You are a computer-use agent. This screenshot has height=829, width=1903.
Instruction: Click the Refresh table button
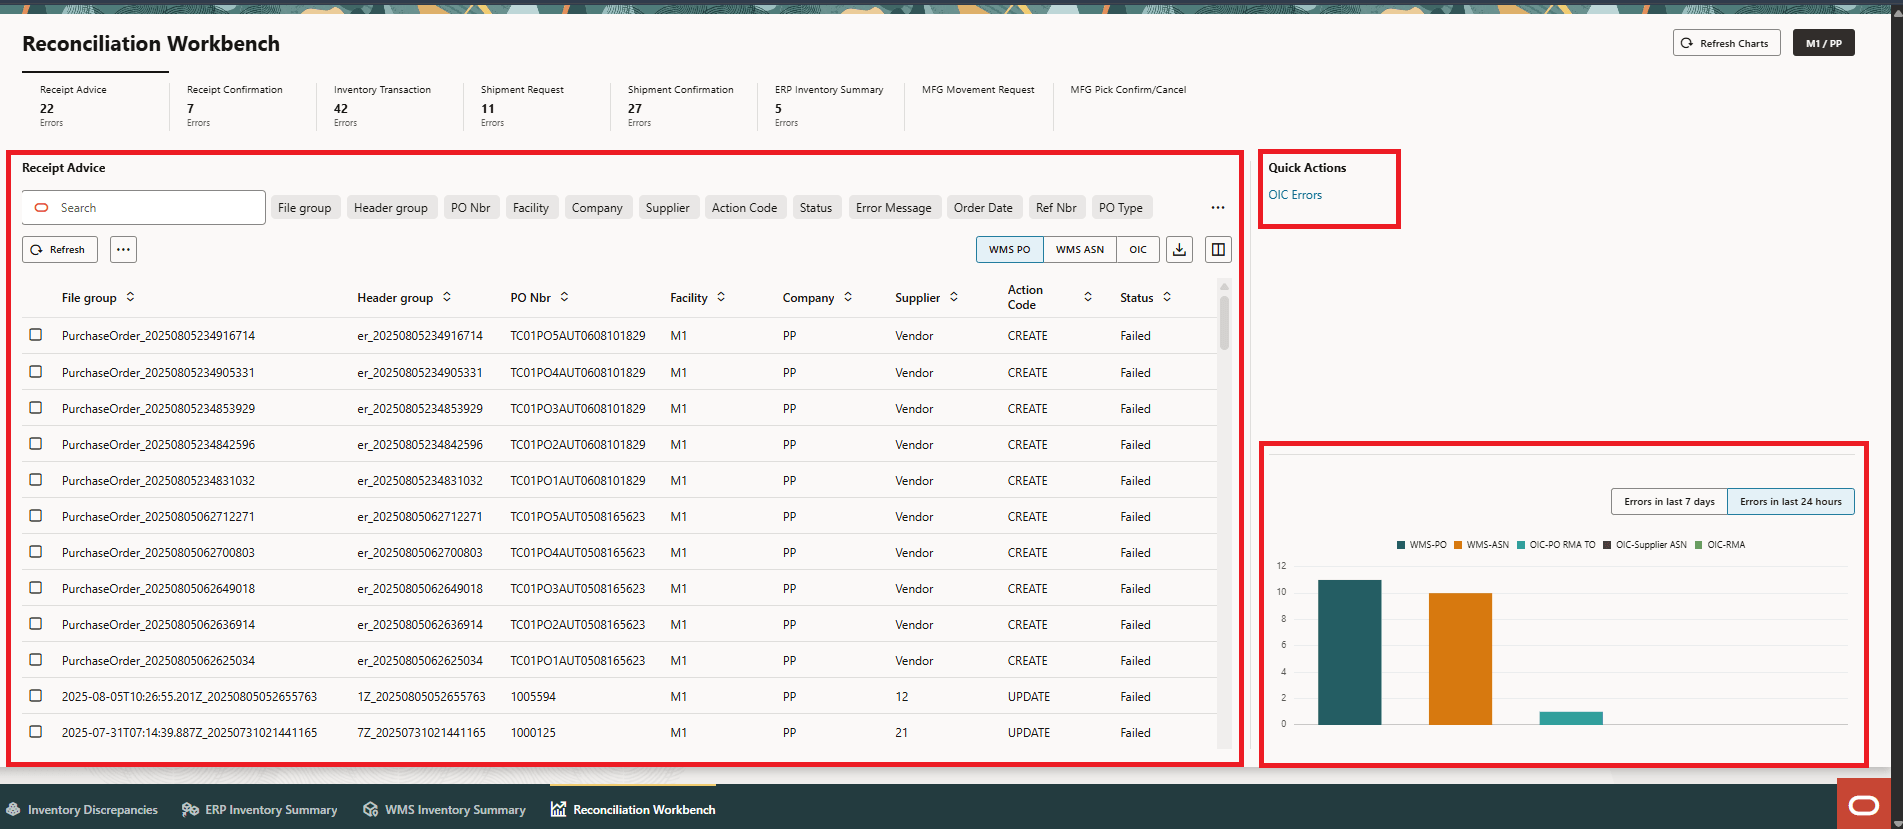(60, 250)
